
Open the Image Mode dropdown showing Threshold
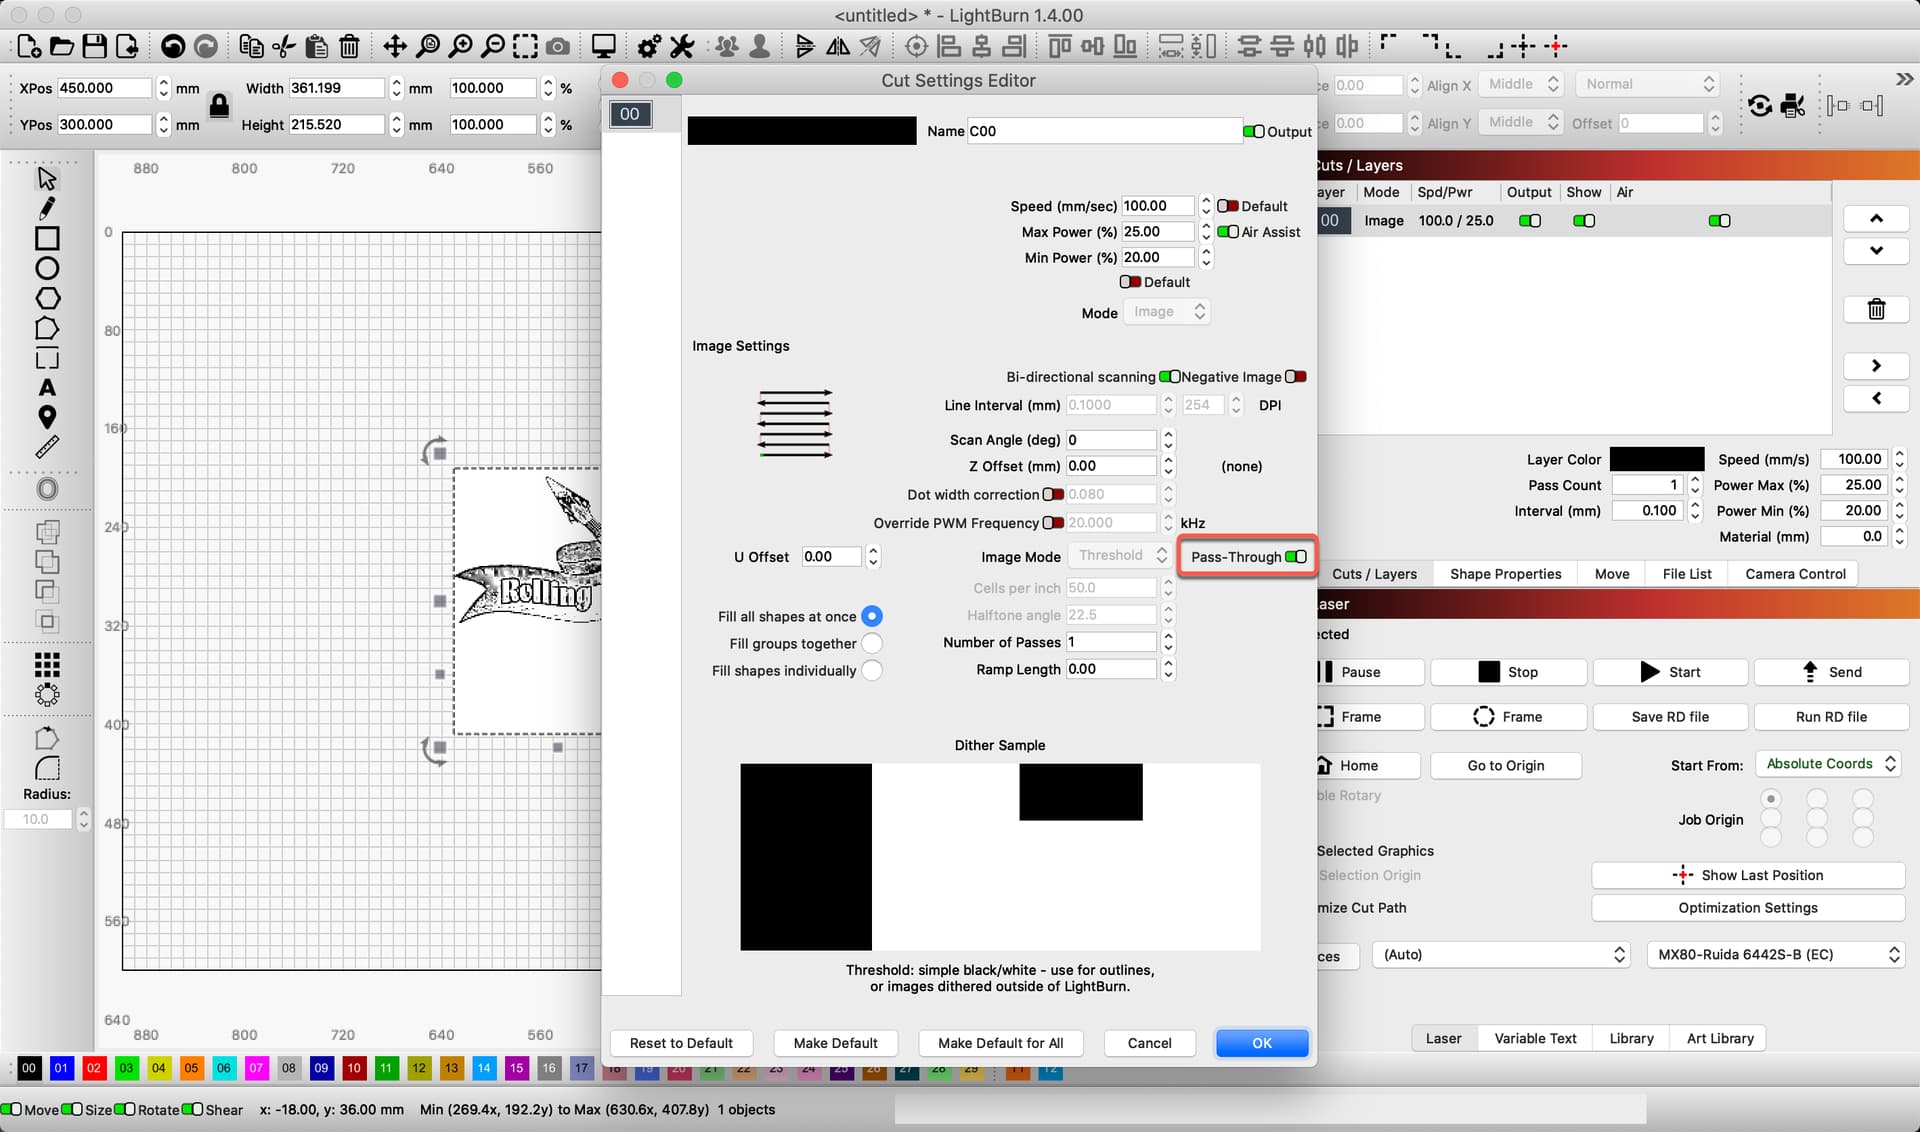[x=1120, y=555]
